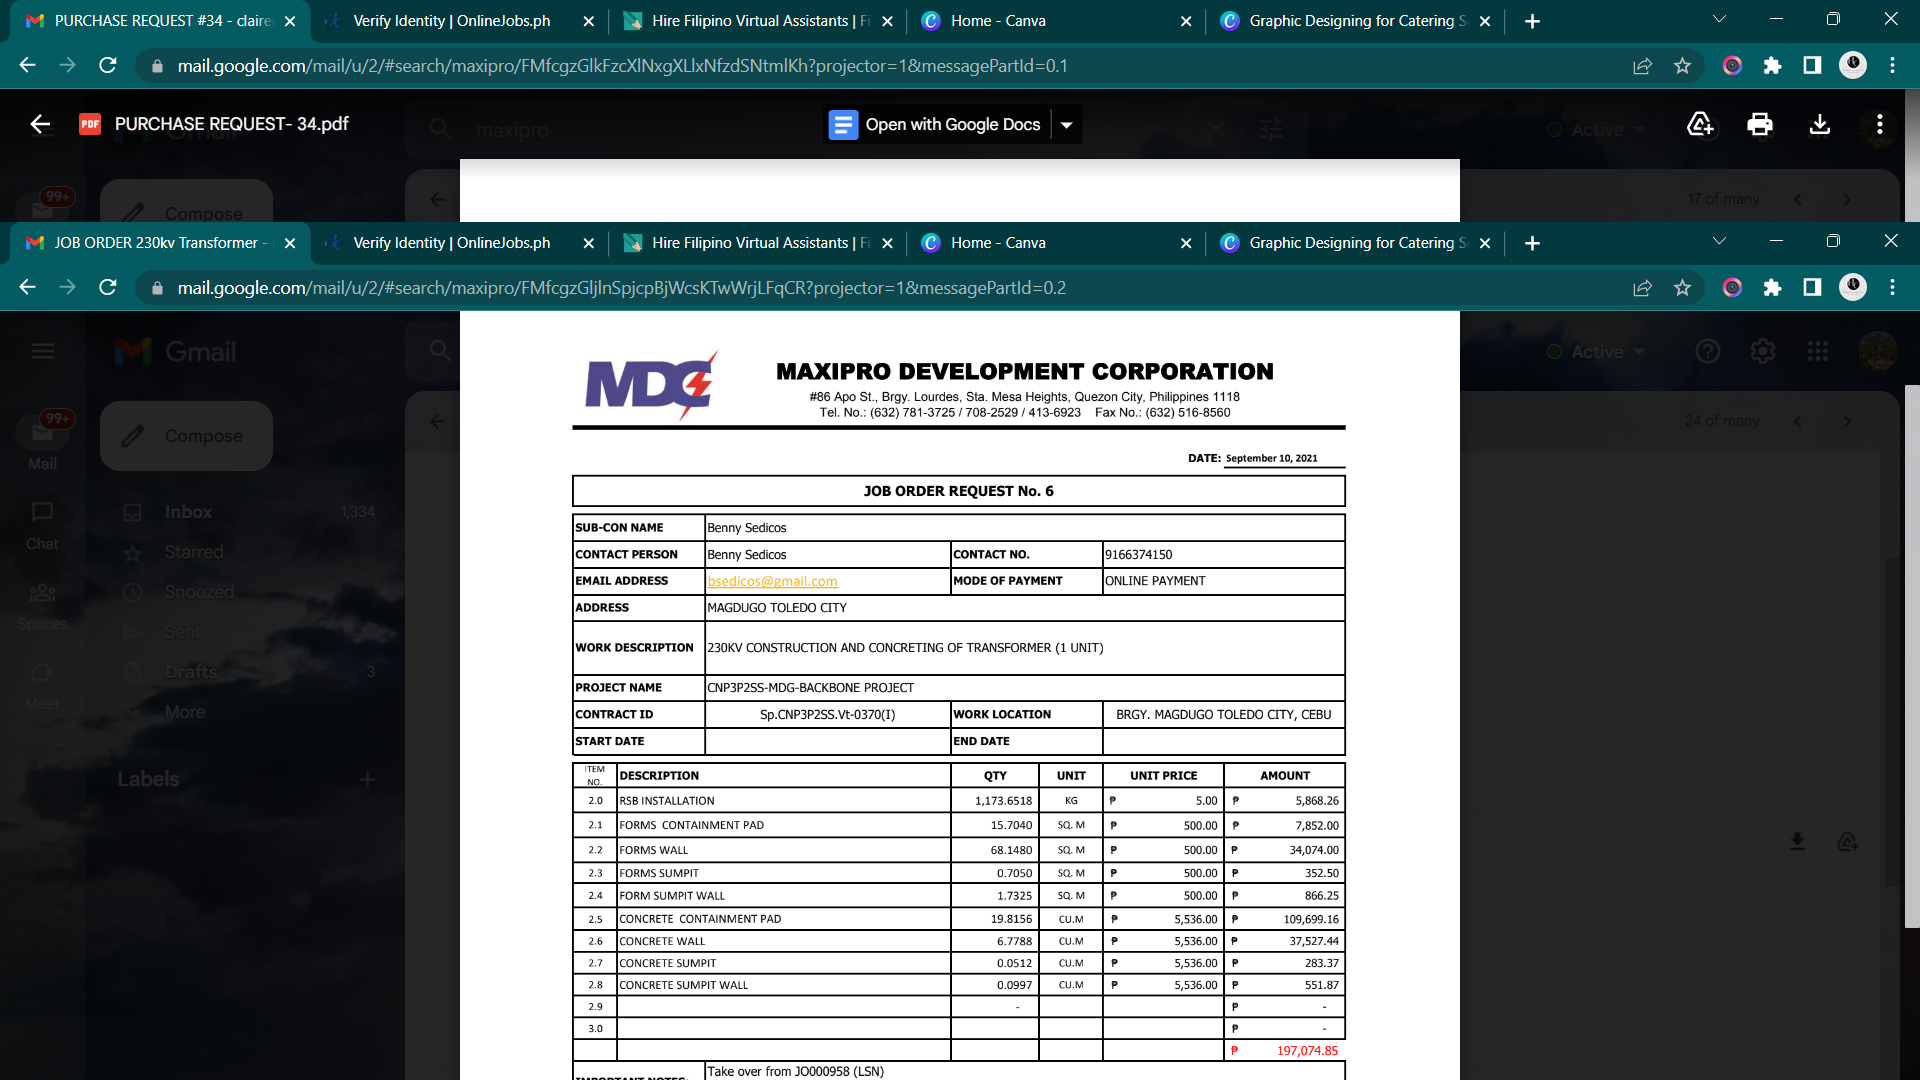Open tab search chevron in upper window
Image resolution: width=1920 pixels, height=1080 pixels.
click(x=1719, y=19)
